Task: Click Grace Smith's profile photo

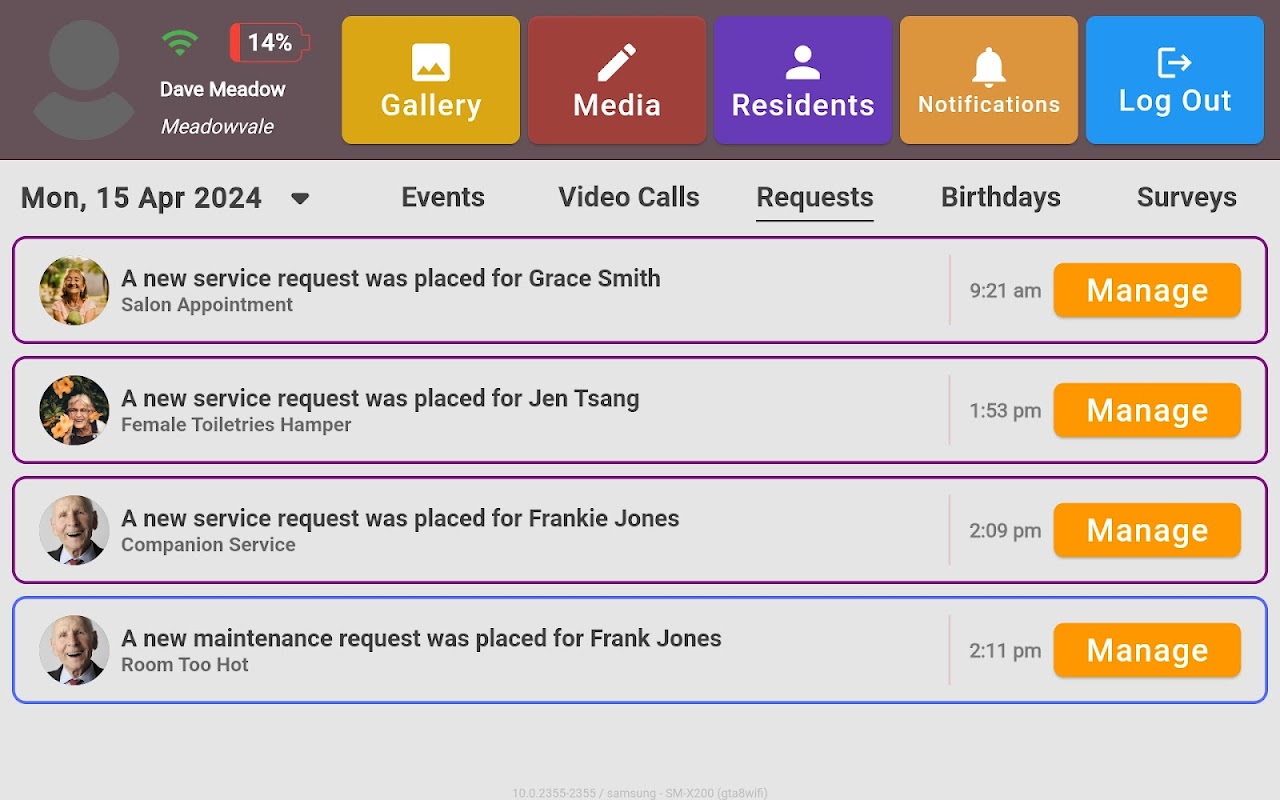Action: (74, 290)
